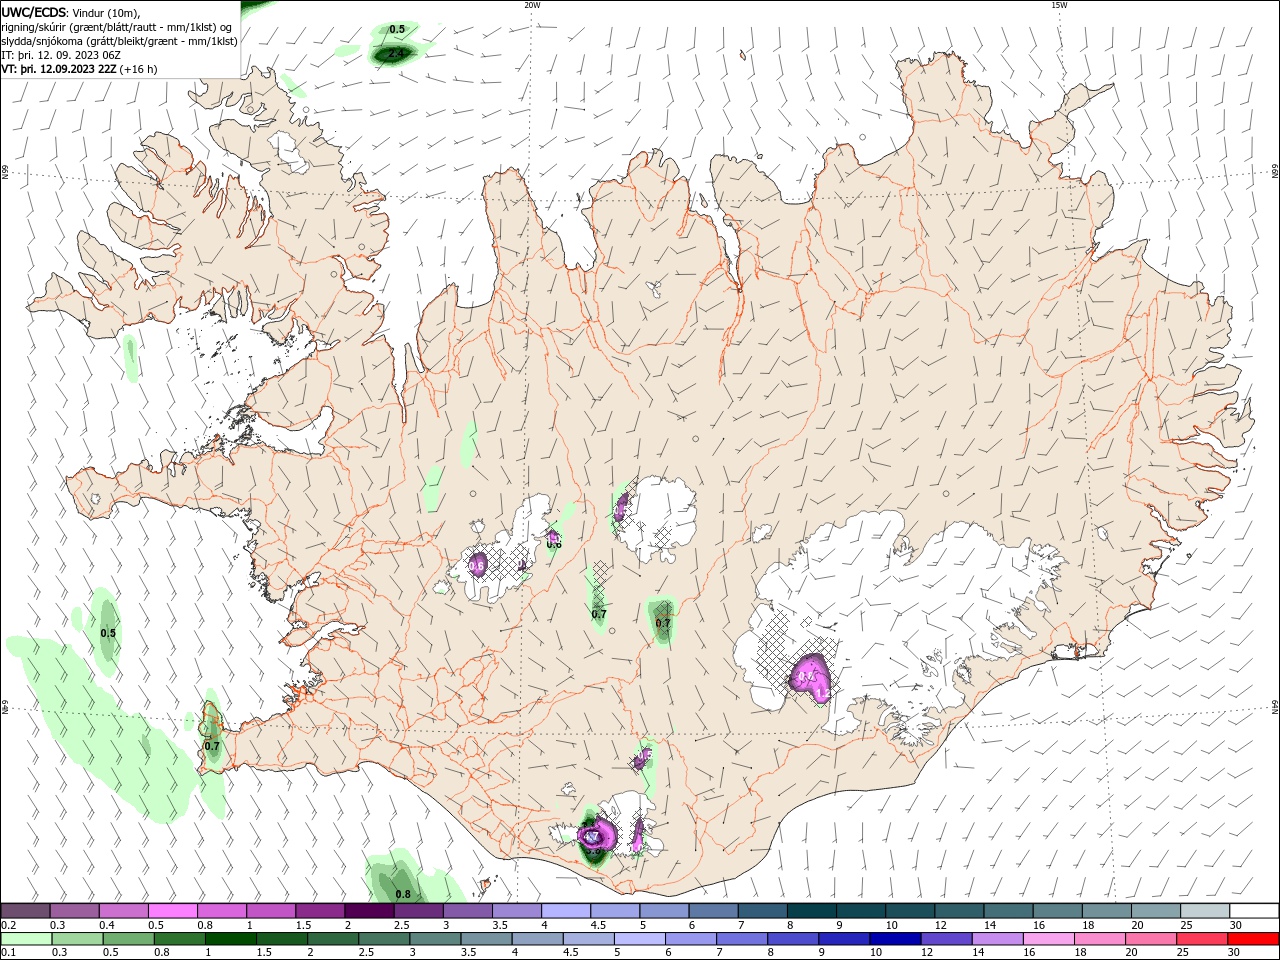The width and height of the screenshot is (1280, 960).
Task: Pick the 3–3.5 grey-teal rain swatch
Action: click(x=435, y=939)
